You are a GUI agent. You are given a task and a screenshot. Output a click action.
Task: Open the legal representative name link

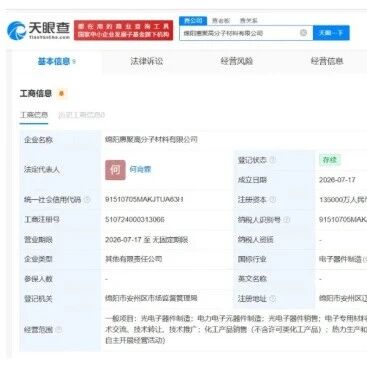point(140,169)
